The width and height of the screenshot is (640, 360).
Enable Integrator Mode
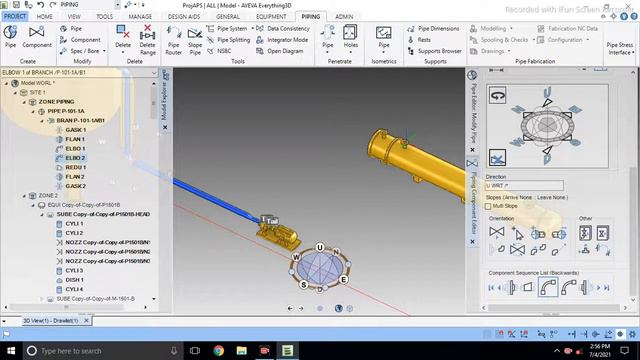point(282,40)
